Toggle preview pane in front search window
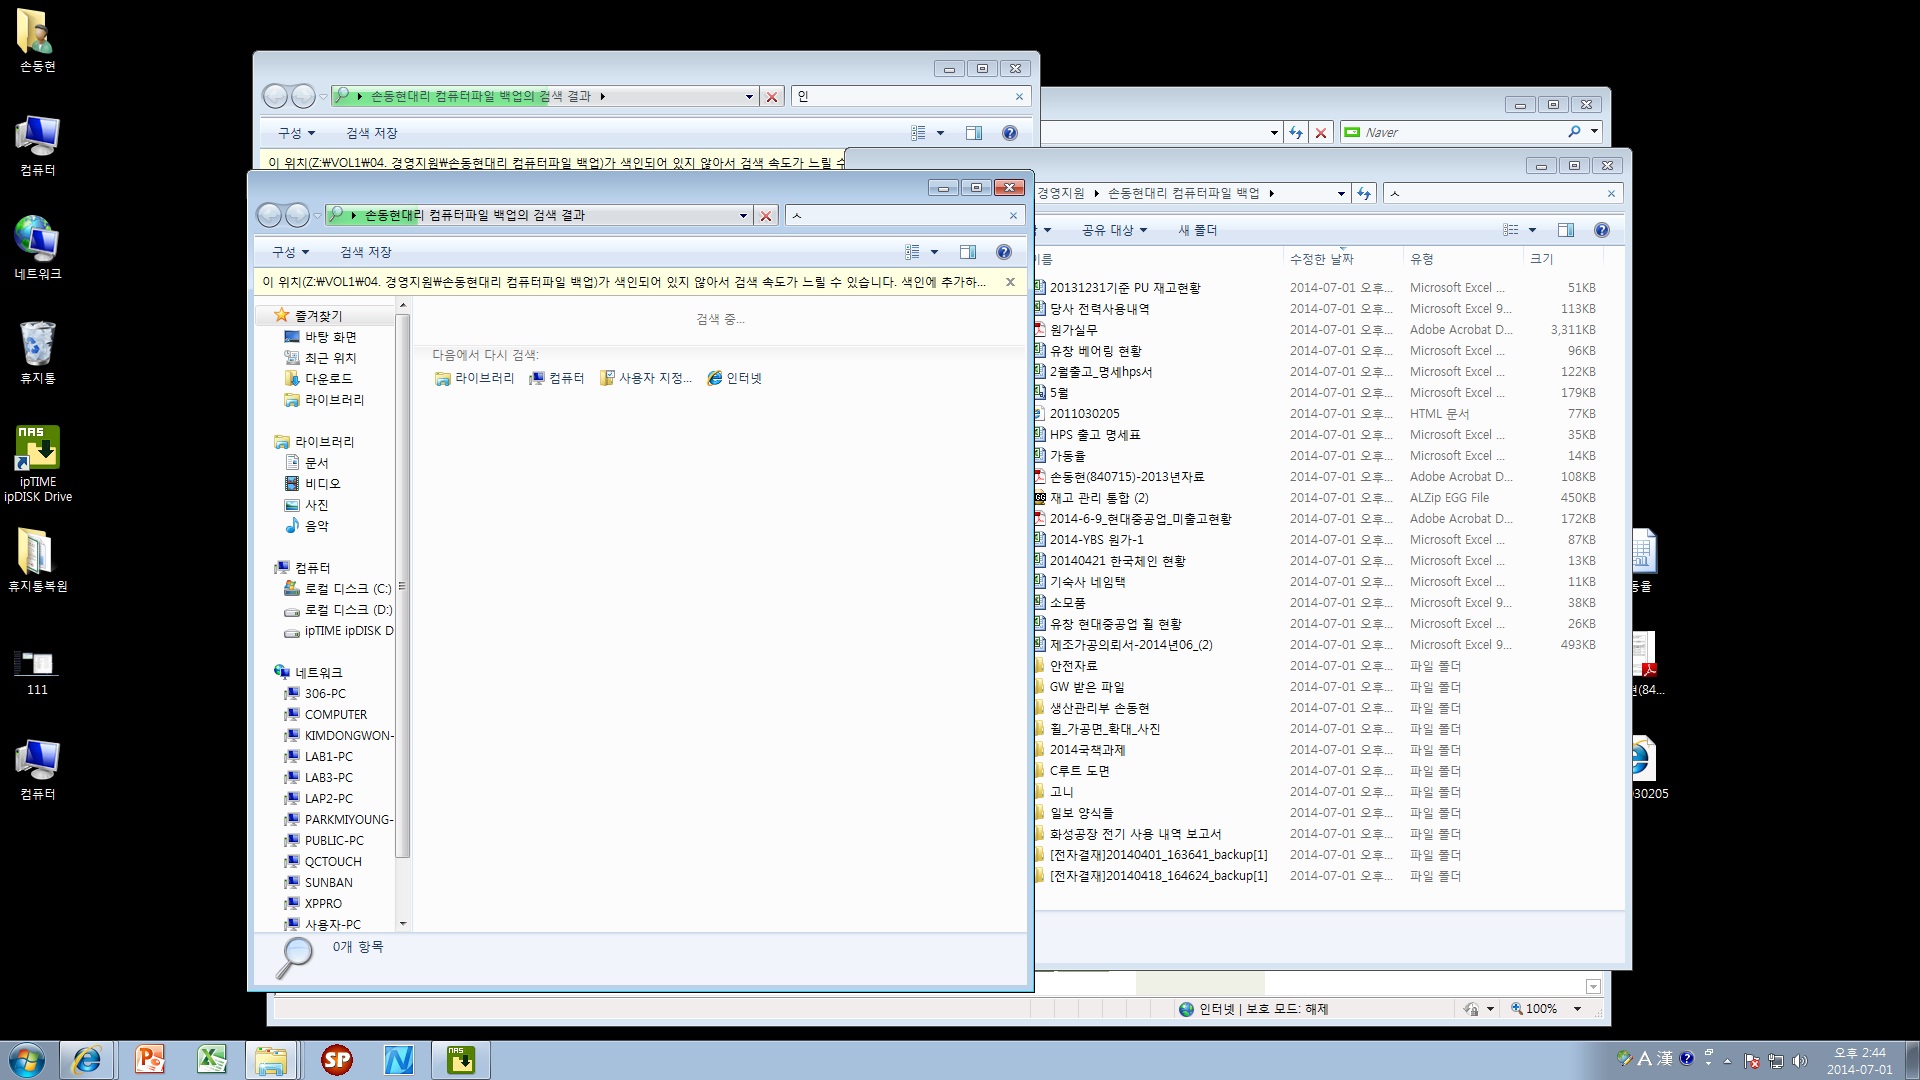 click(x=967, y=252)
